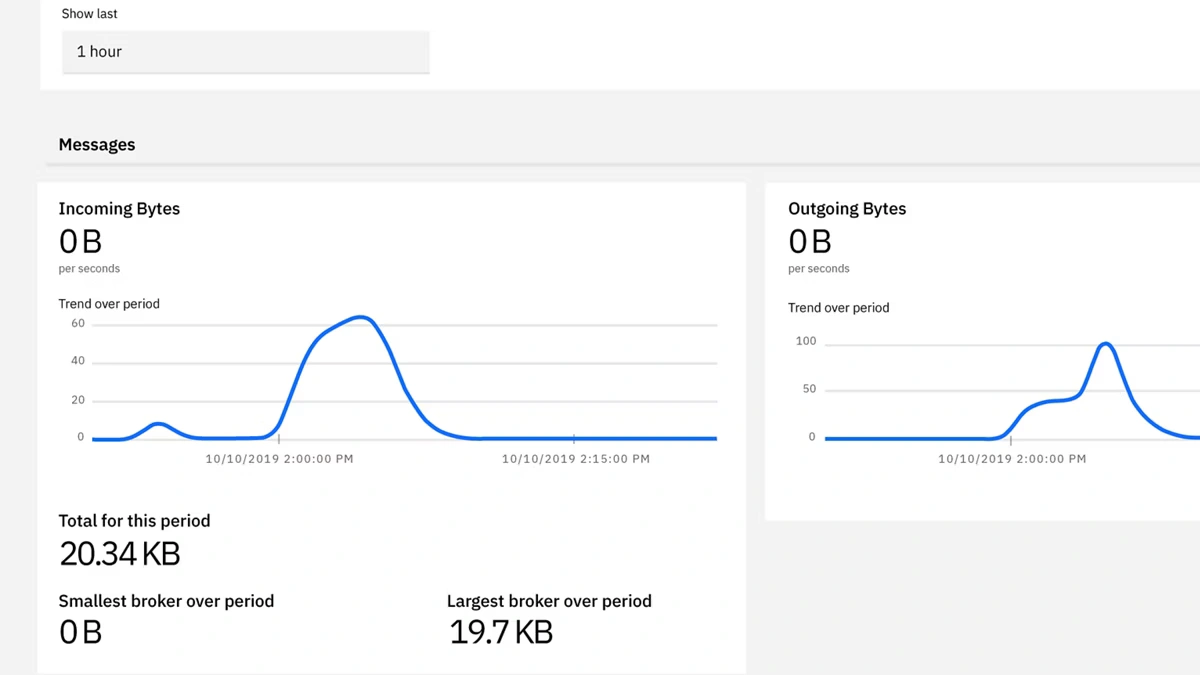Click the Outgoing Bytes card title

point(847,209)
